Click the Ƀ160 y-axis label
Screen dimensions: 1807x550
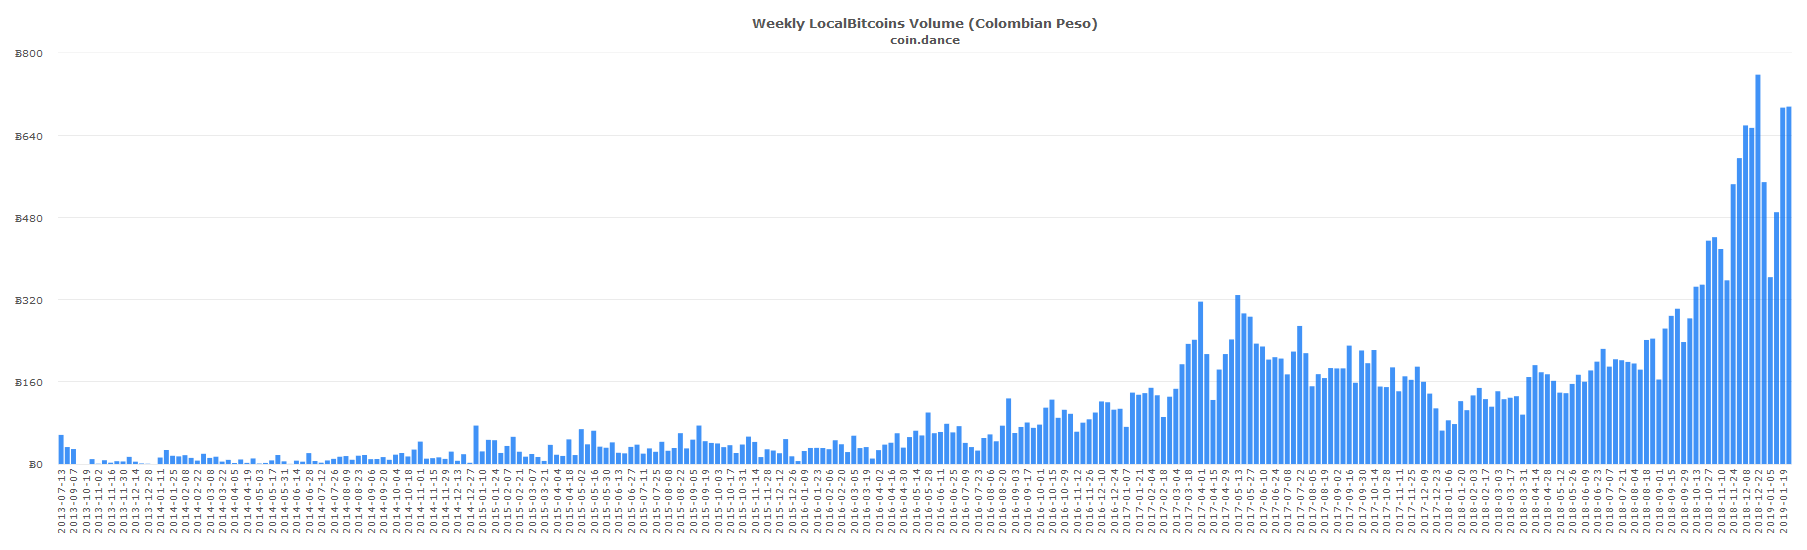point(29,383)
